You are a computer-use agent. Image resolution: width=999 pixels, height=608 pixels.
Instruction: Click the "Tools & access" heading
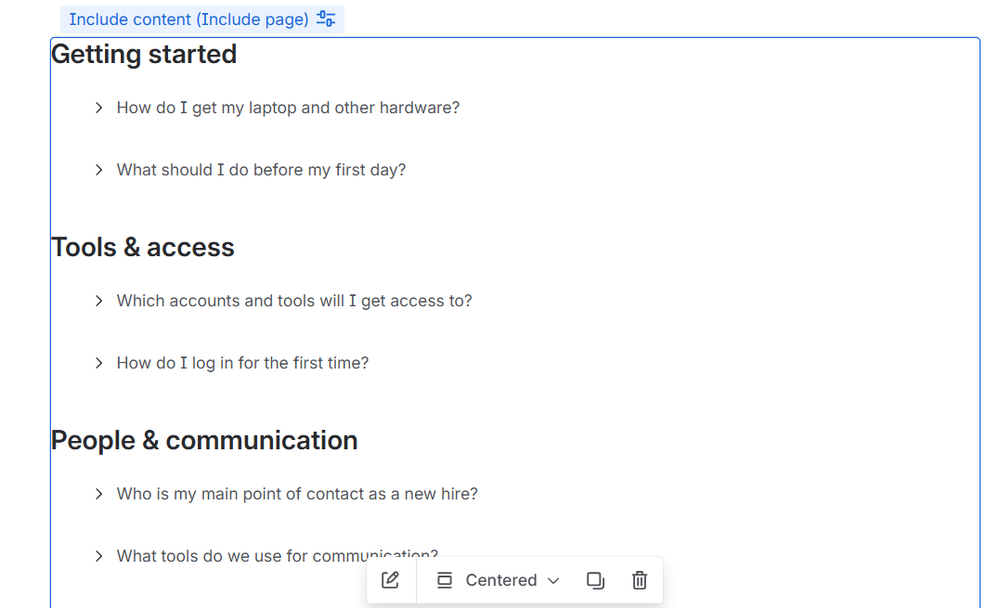pos(143,246)
